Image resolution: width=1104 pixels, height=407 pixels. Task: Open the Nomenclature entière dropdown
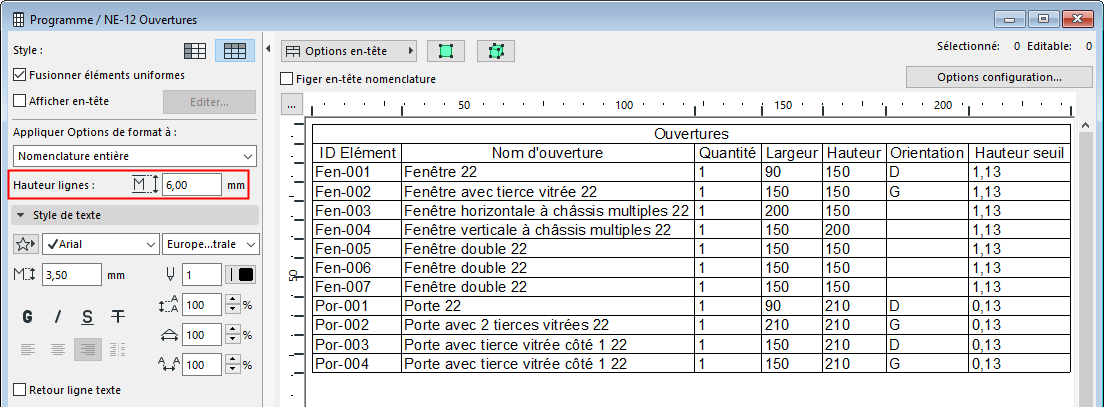(x=135, y=156)
